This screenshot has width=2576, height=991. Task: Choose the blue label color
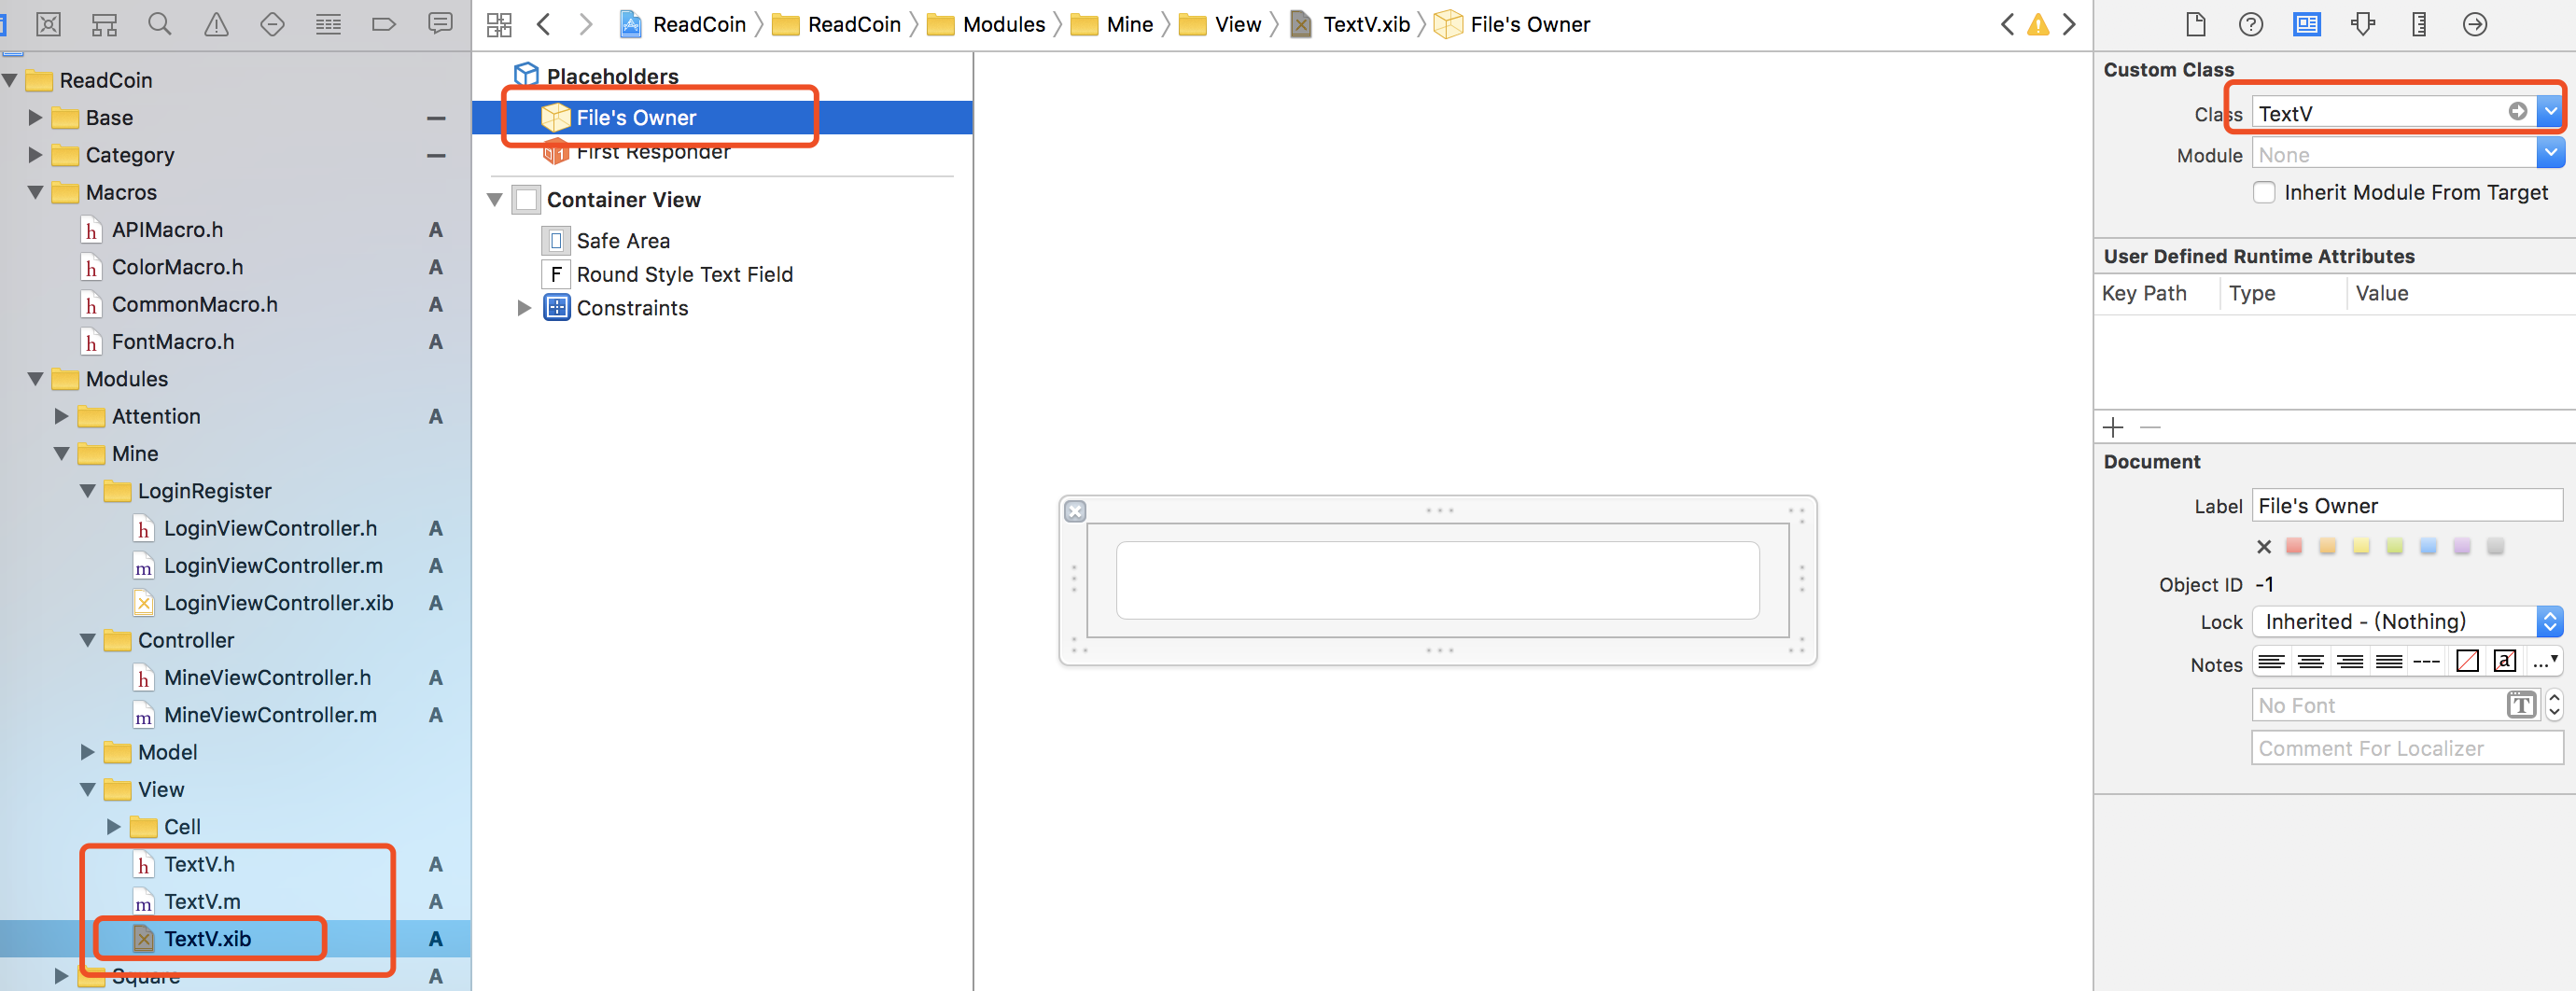[x=2428, y=547]
